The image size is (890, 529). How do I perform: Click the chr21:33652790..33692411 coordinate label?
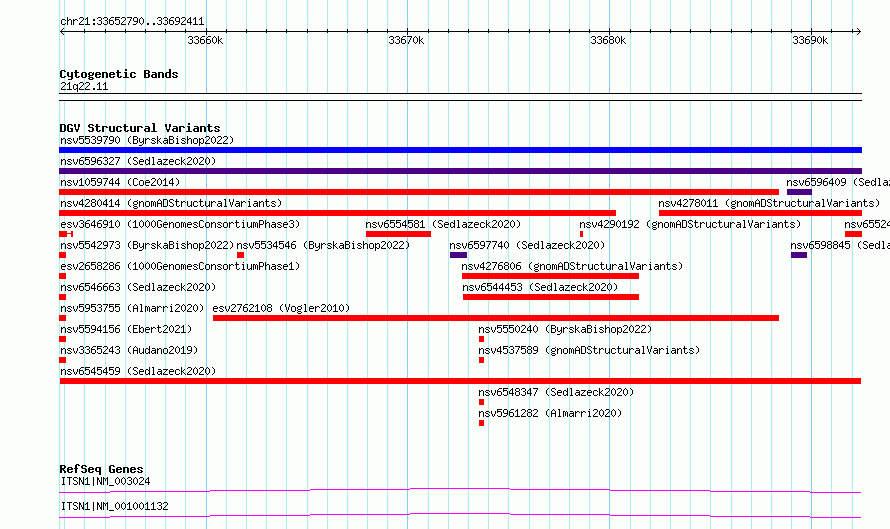click(132, 22)
